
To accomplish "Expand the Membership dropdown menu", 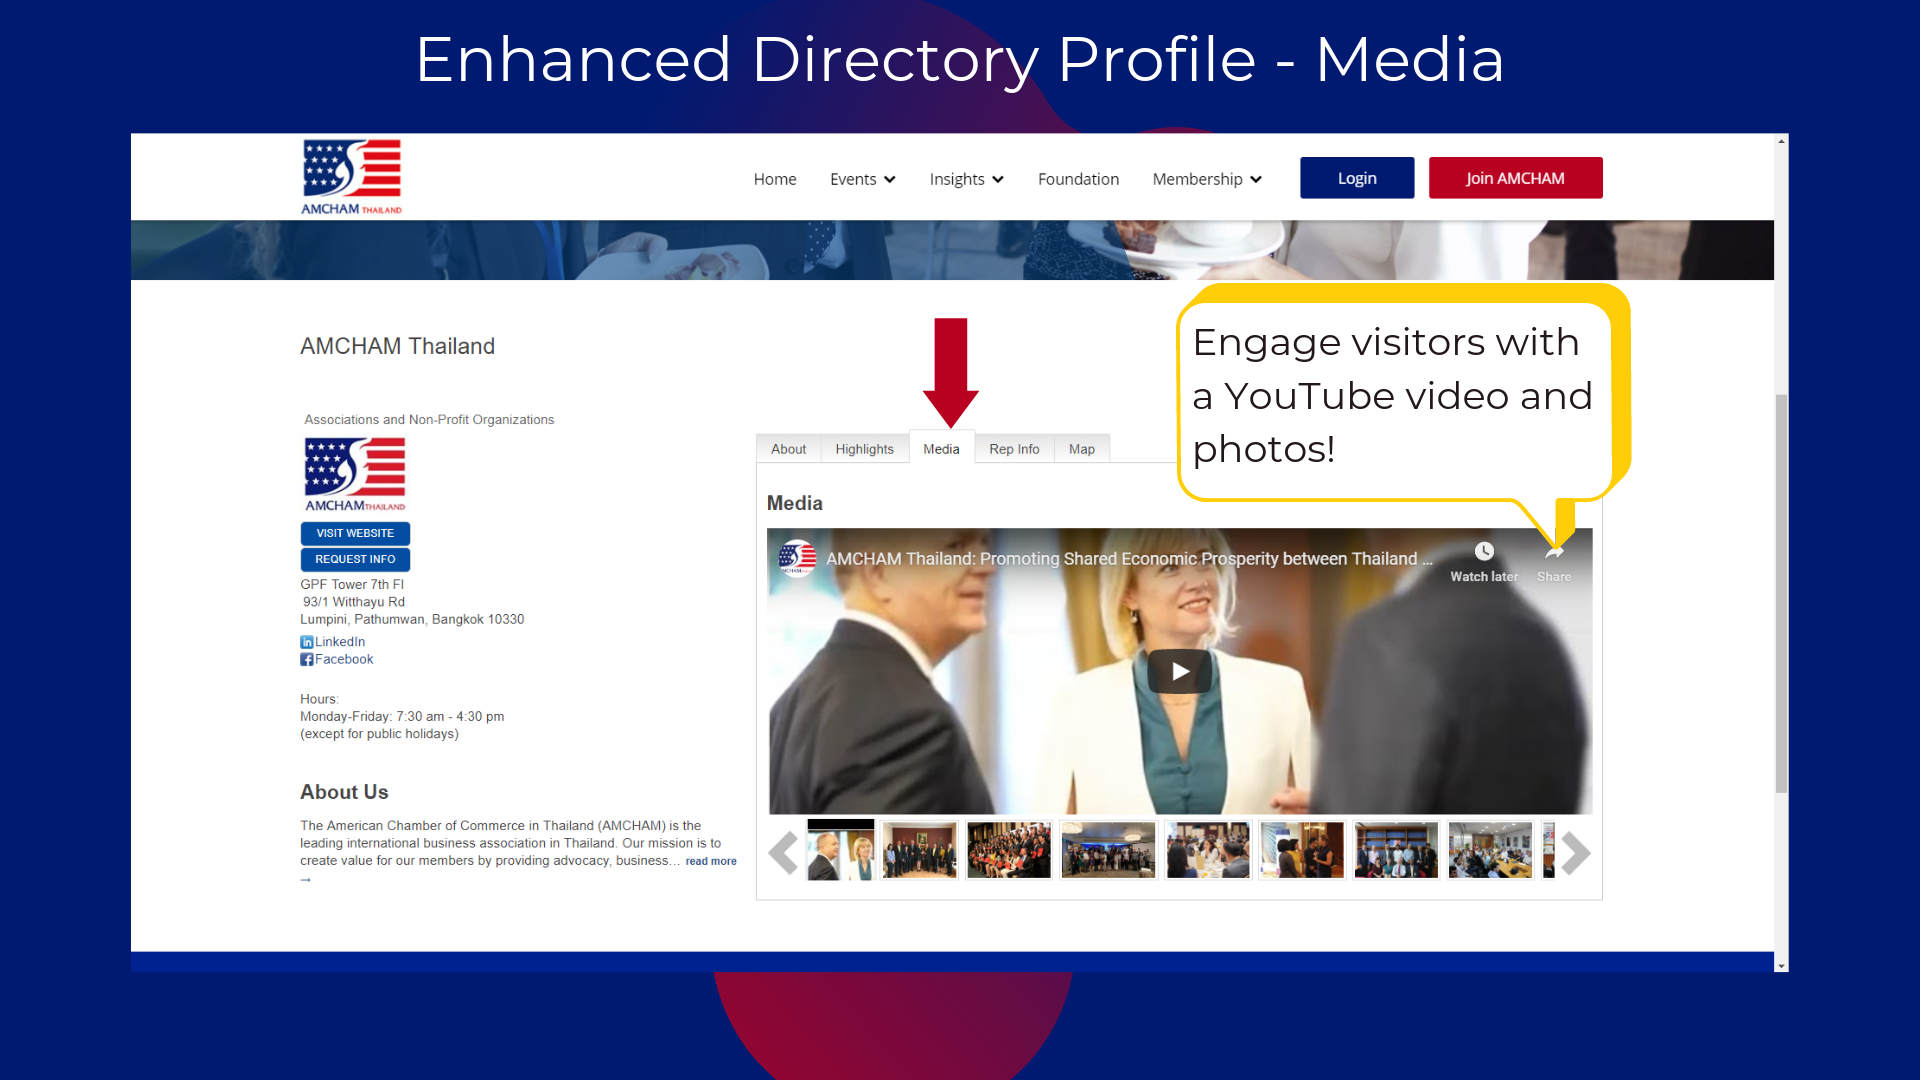I will click(1207, 179).
